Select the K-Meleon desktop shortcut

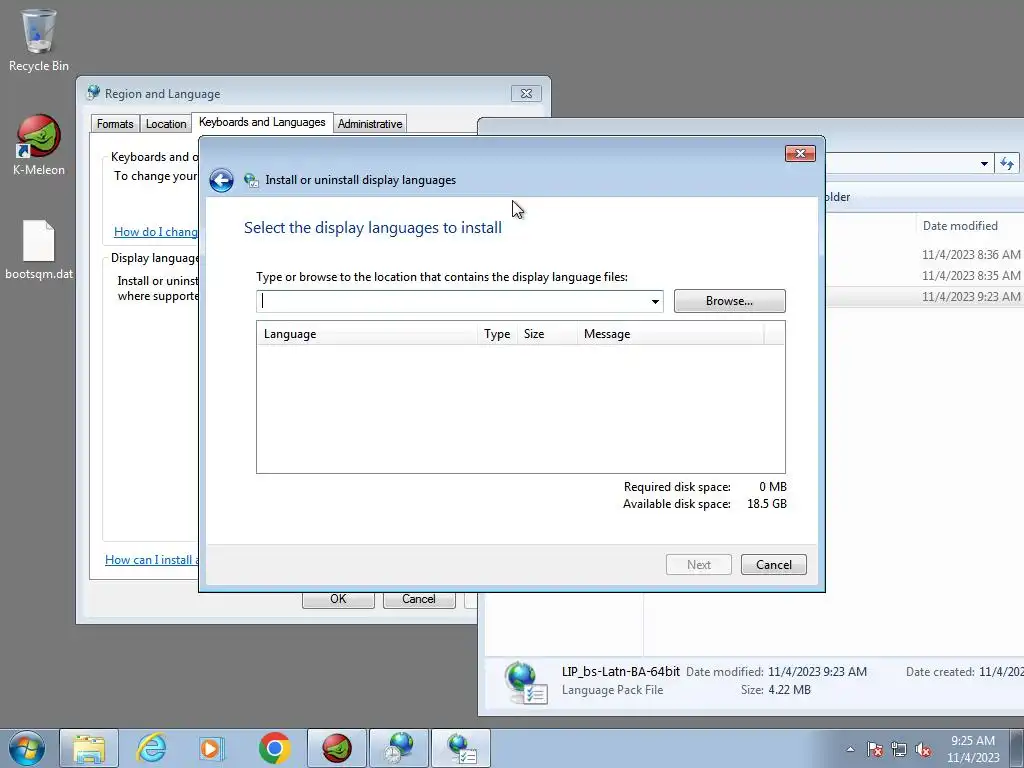39,145
